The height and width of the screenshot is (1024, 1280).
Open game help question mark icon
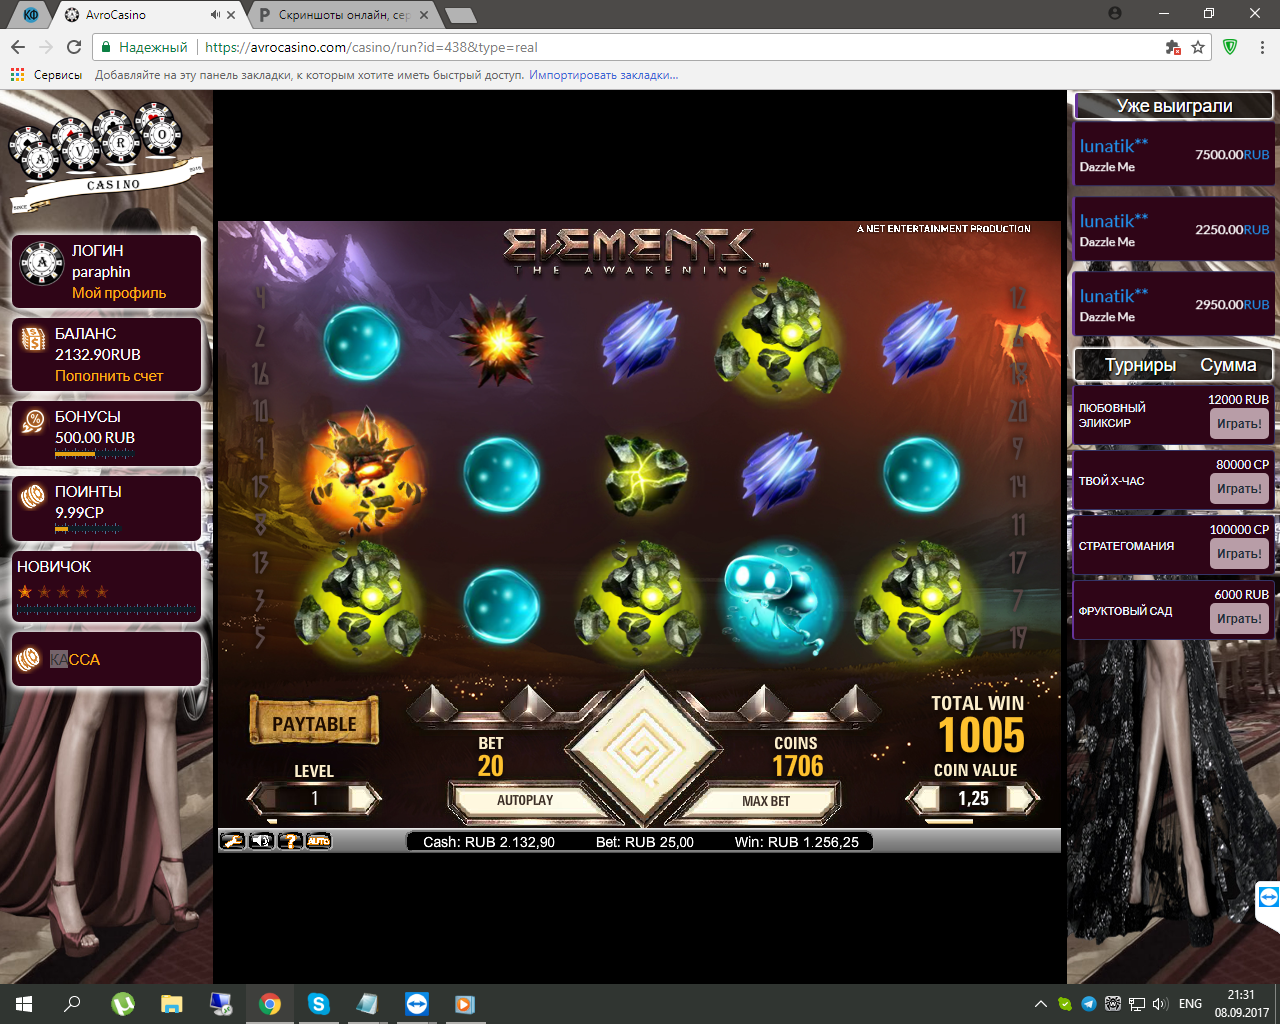click(x=290, y=841)
